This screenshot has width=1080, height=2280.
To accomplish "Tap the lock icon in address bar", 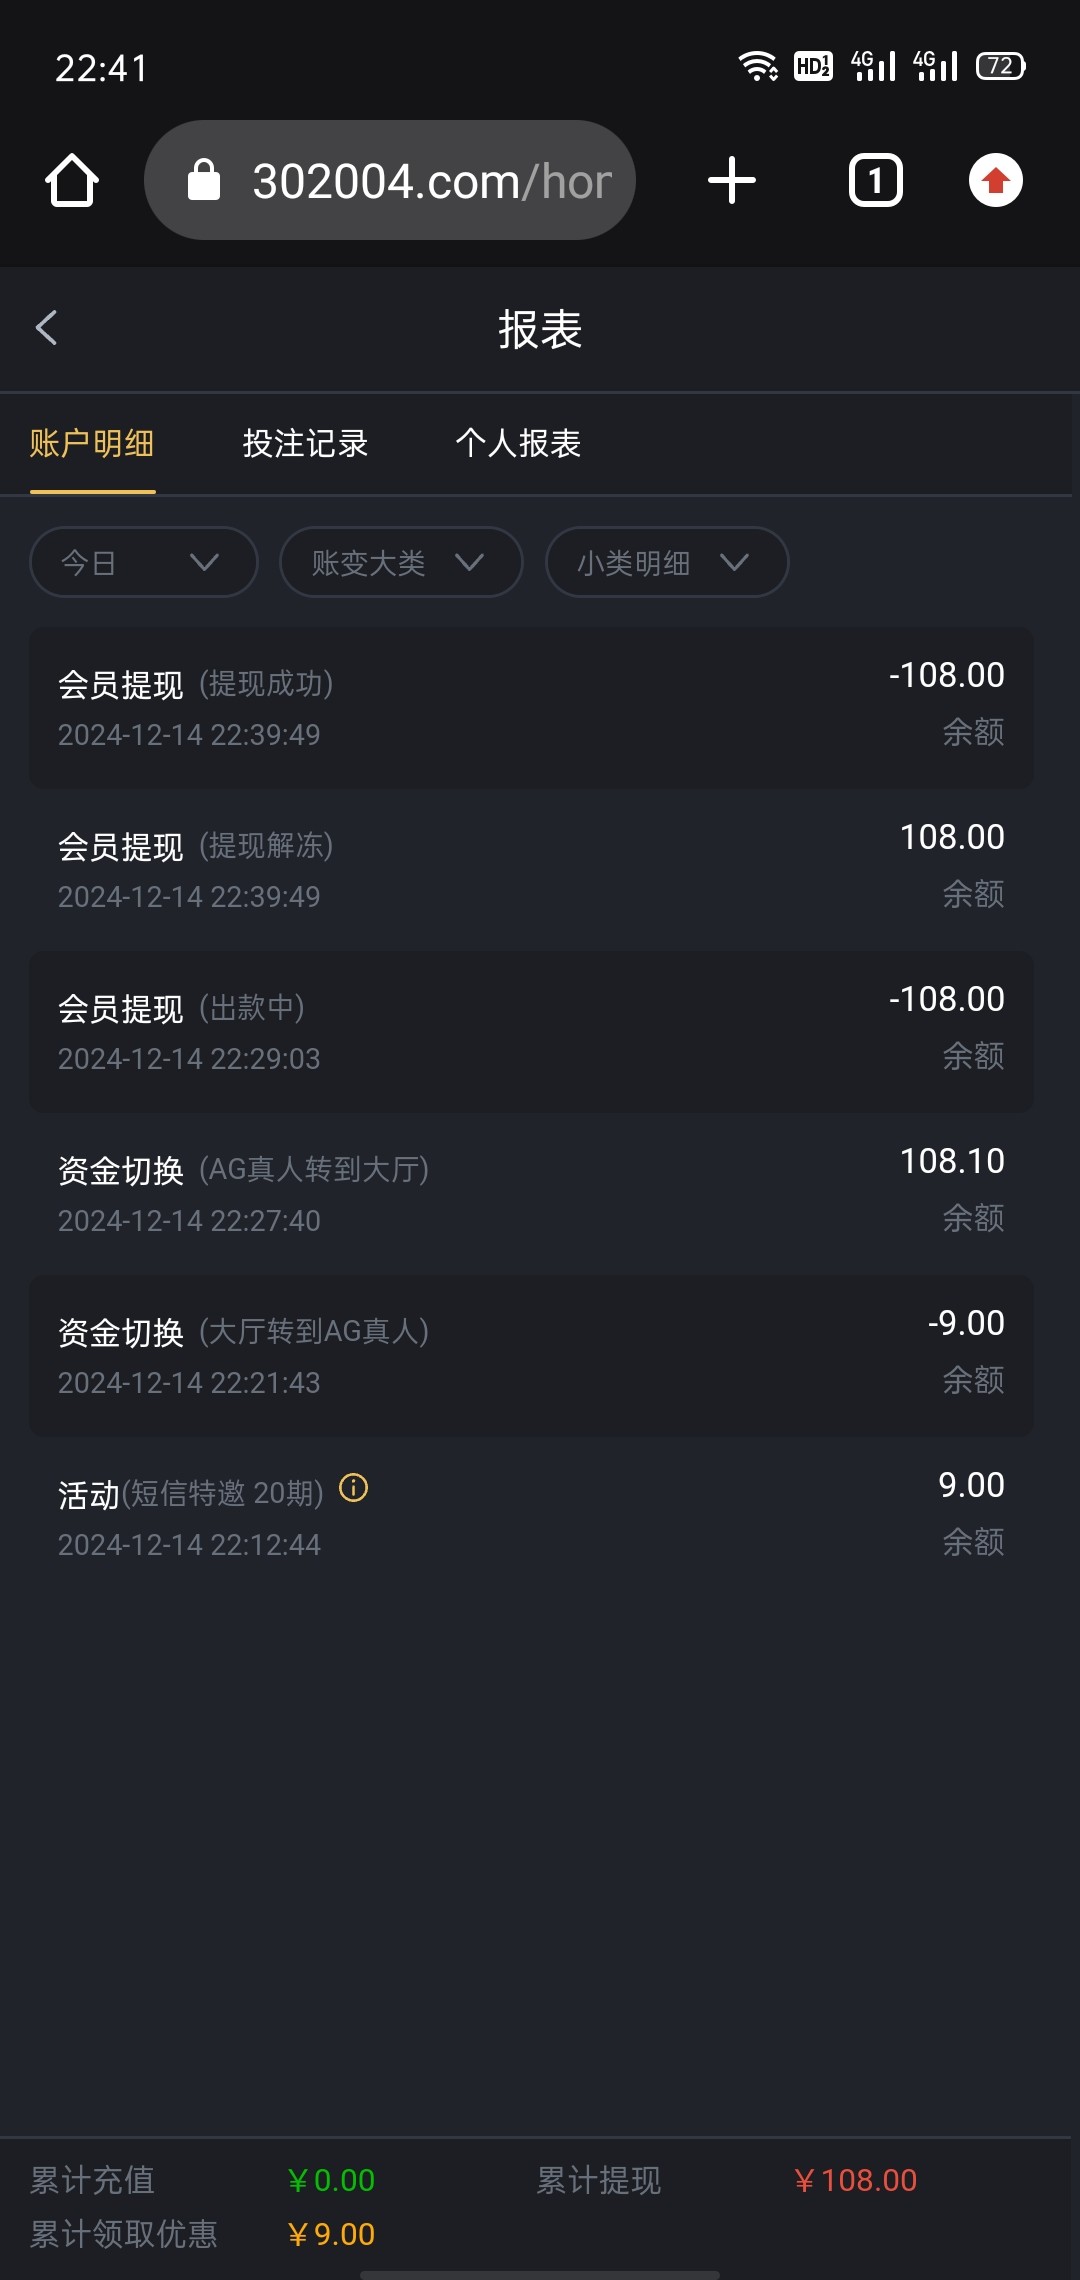I will (204, 181).
